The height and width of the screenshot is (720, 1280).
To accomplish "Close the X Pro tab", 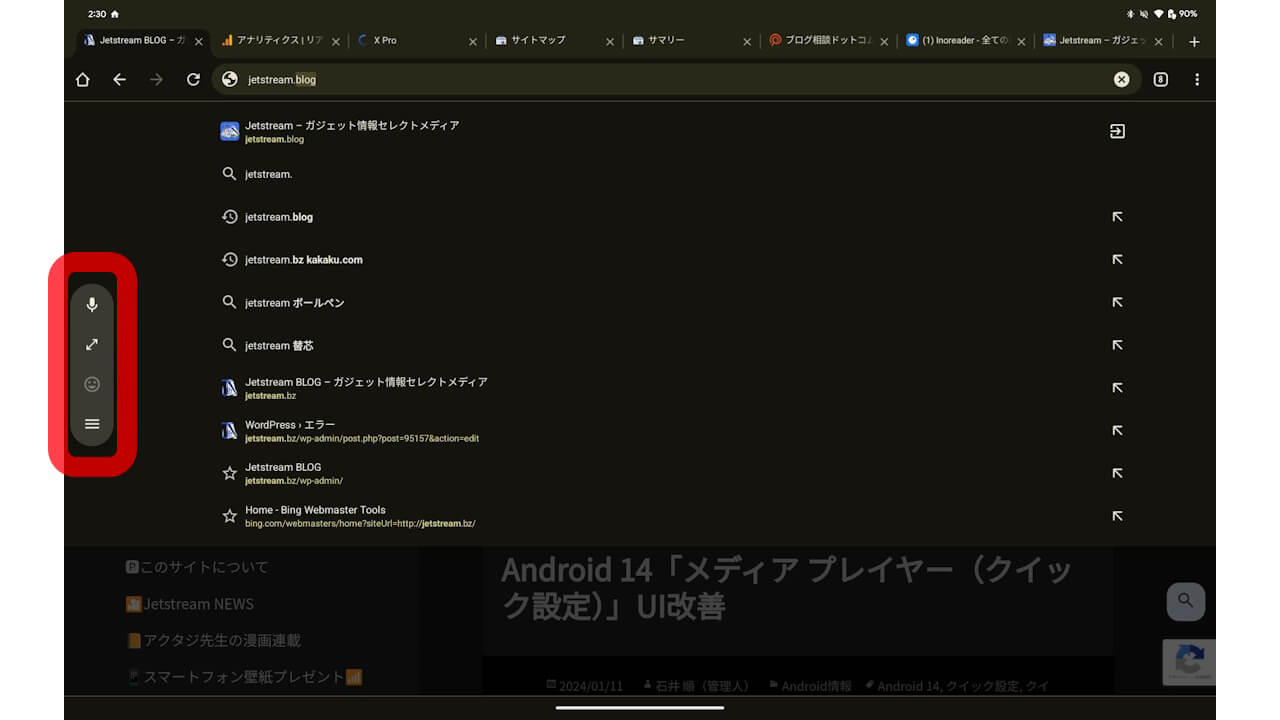I will (473, 42).
